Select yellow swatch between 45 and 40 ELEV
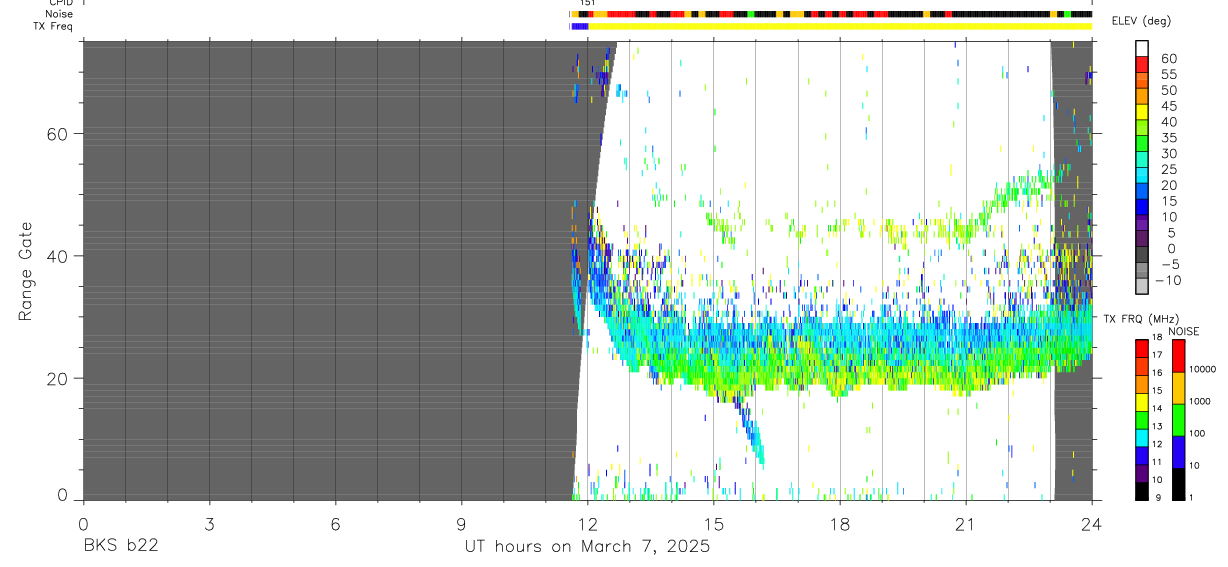This screenshot has width=1228, height=567. [1142, 112]
